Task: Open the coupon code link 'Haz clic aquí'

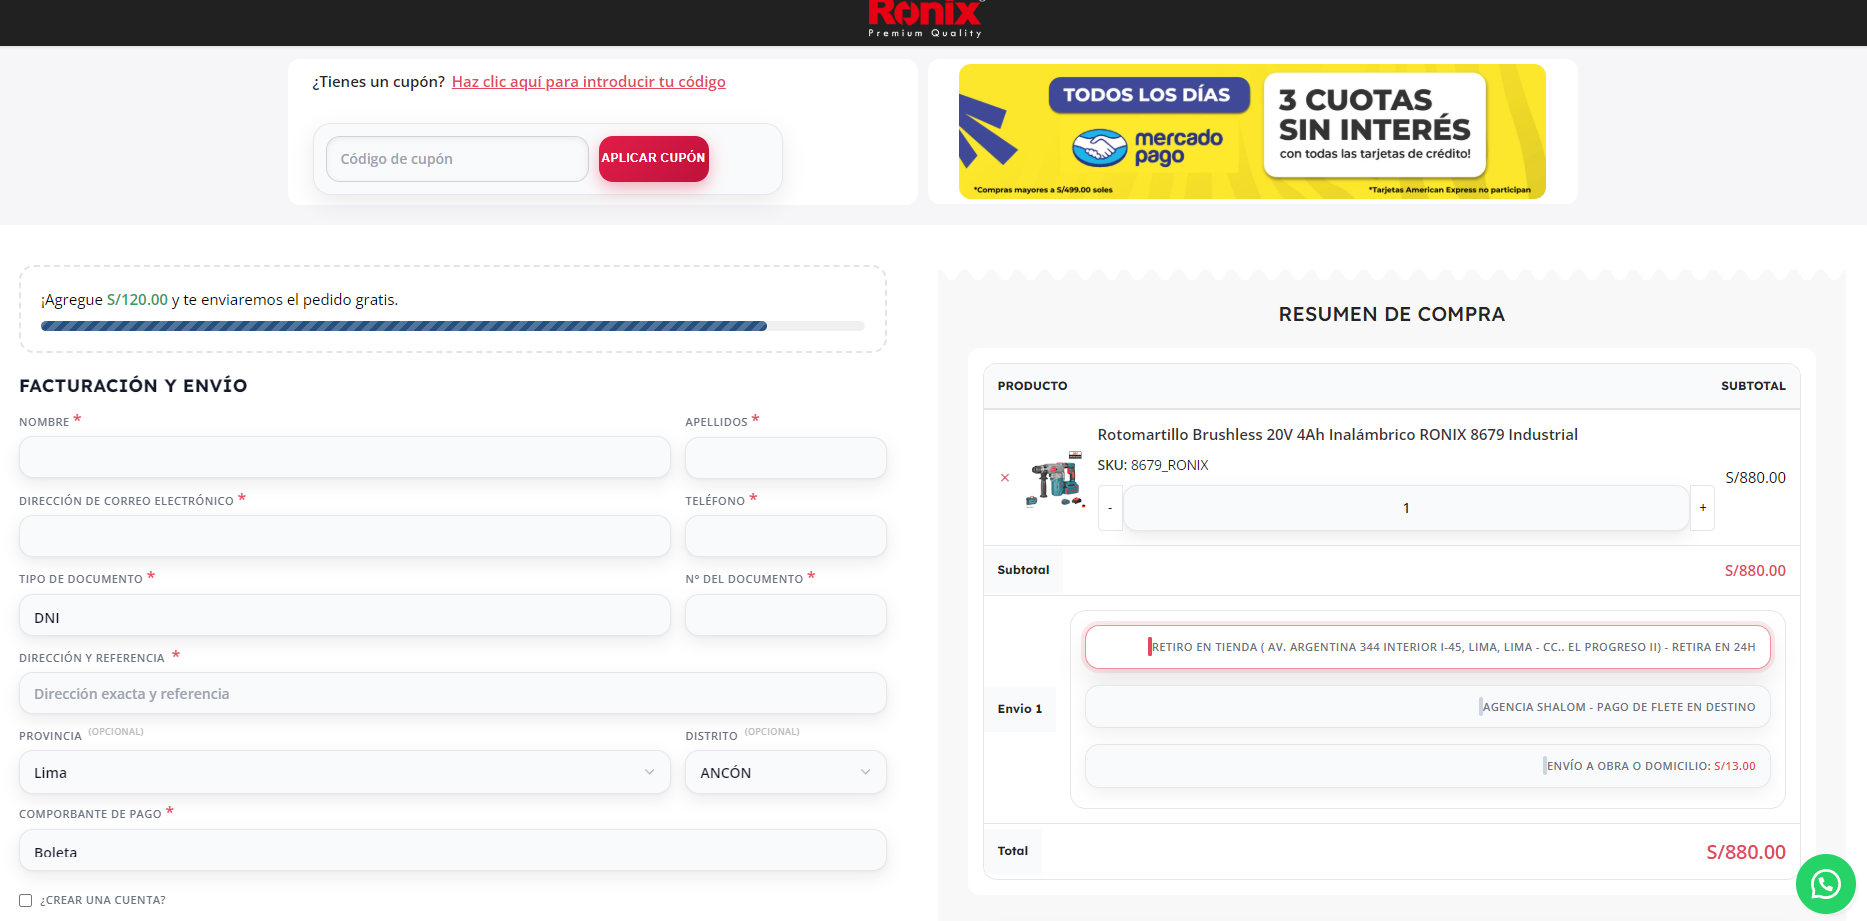Action: point(589,82)
